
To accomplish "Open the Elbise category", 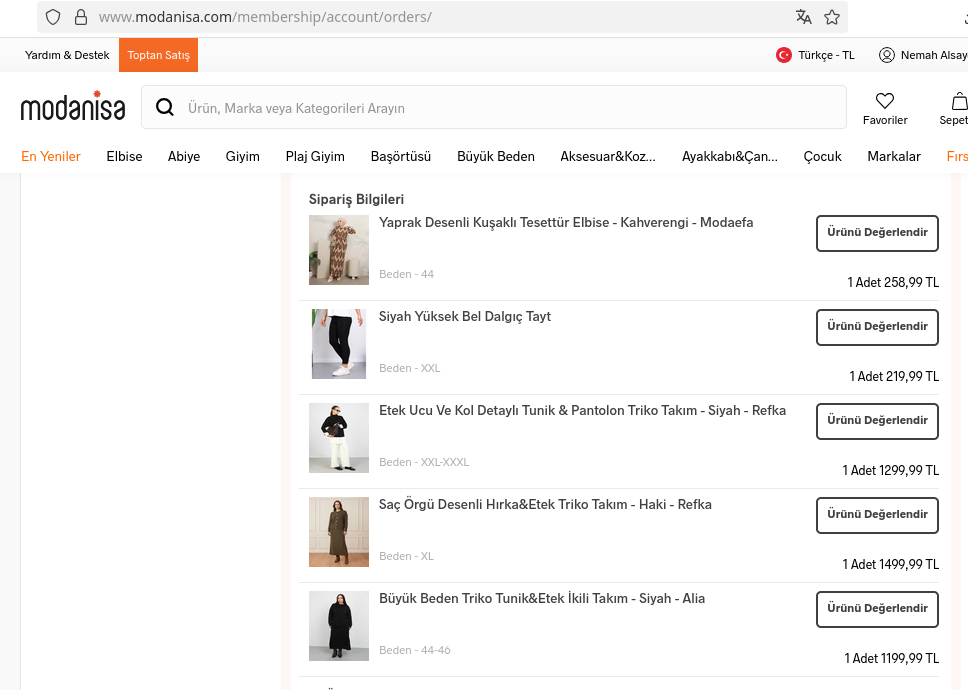I will pyautogui.click(x=124, y=156).
